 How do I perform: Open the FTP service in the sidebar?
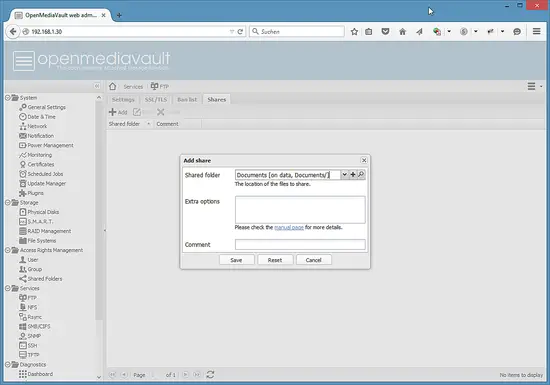tap(28, 298)
